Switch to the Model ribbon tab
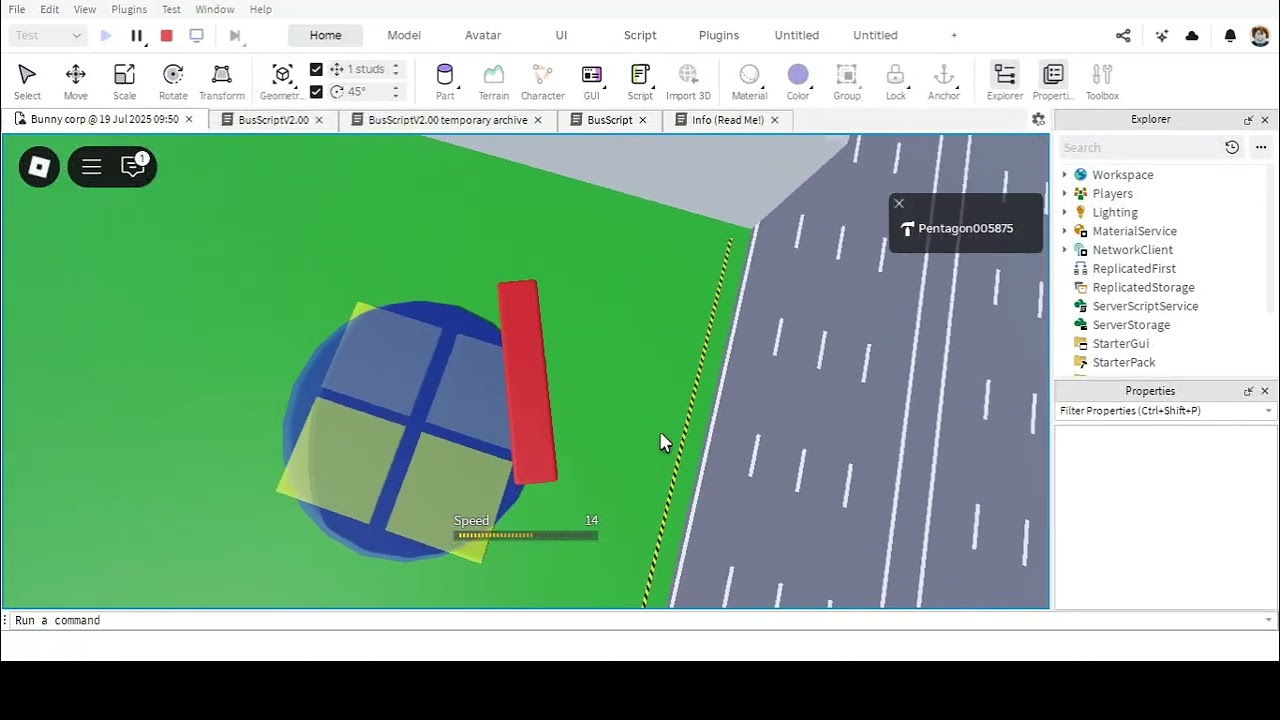1280x720 pixels. pos(404,35)
